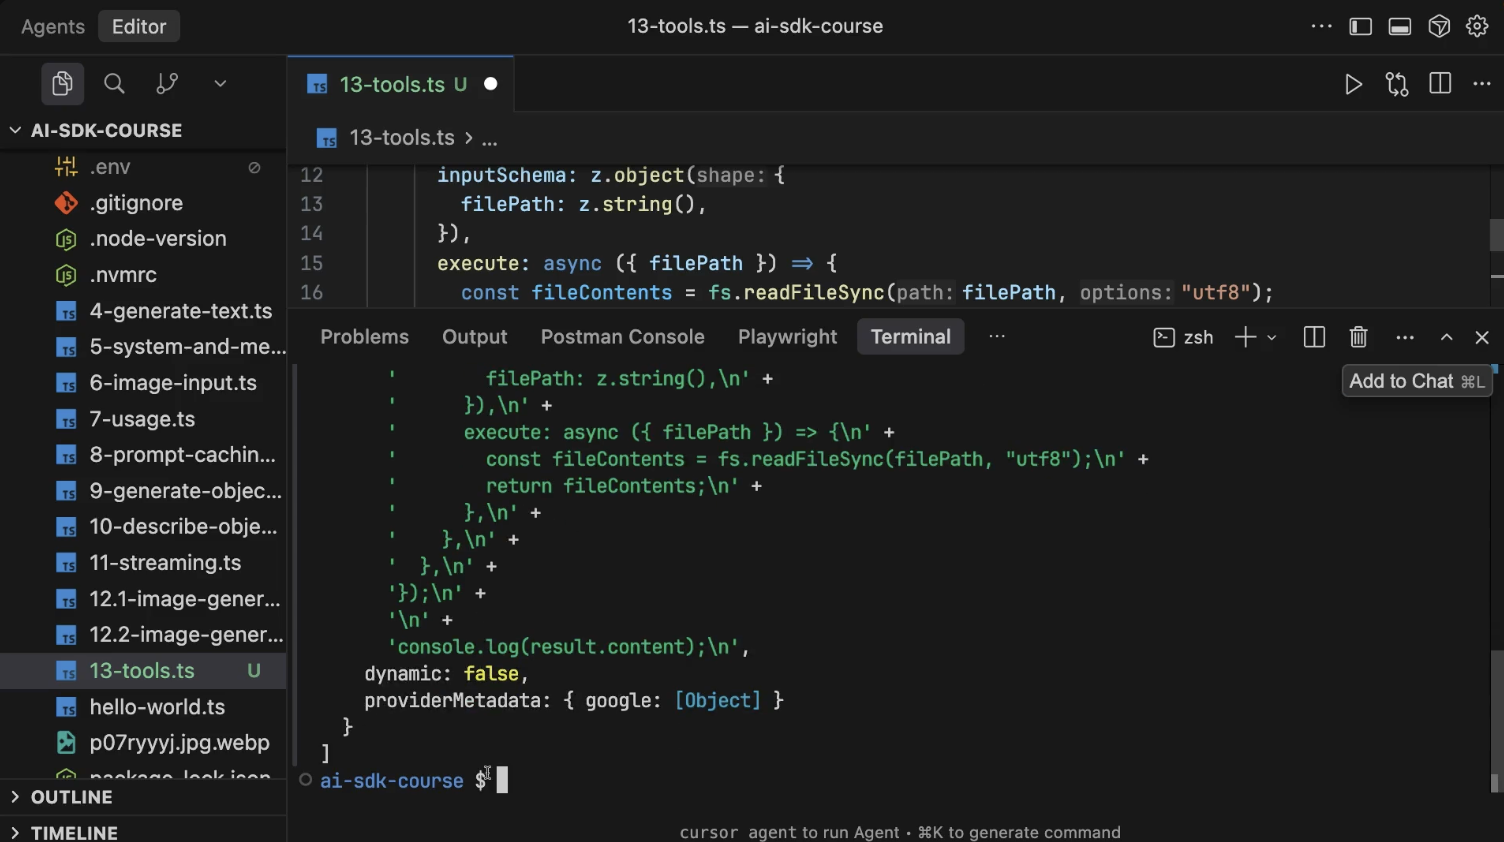Switch to the Playwright panel tab
This screenshot has width=1504, height=842.
pyautogui.click(x=788, y=337)
